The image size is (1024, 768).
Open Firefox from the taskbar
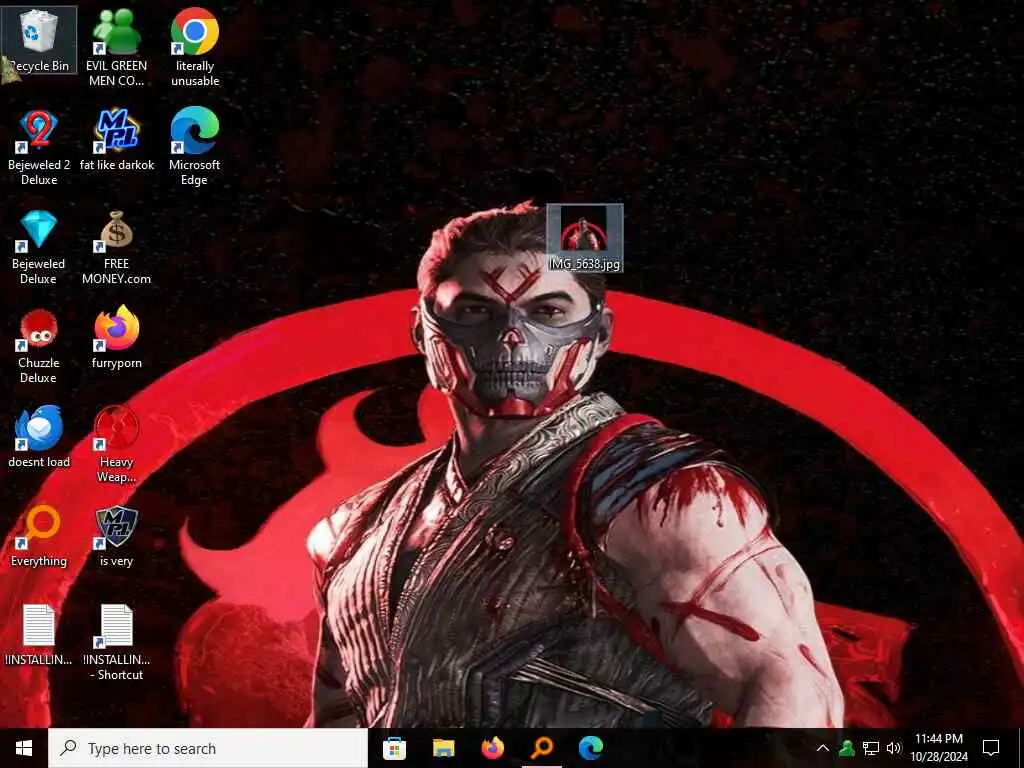pos(492,748)
